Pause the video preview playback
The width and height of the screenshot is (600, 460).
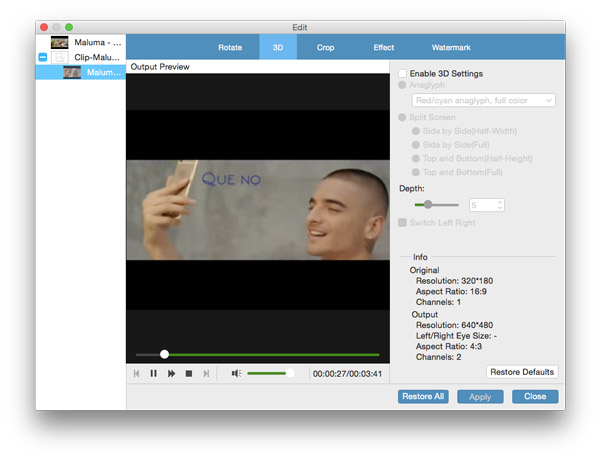pyautogui.click(x=153, y=373)
